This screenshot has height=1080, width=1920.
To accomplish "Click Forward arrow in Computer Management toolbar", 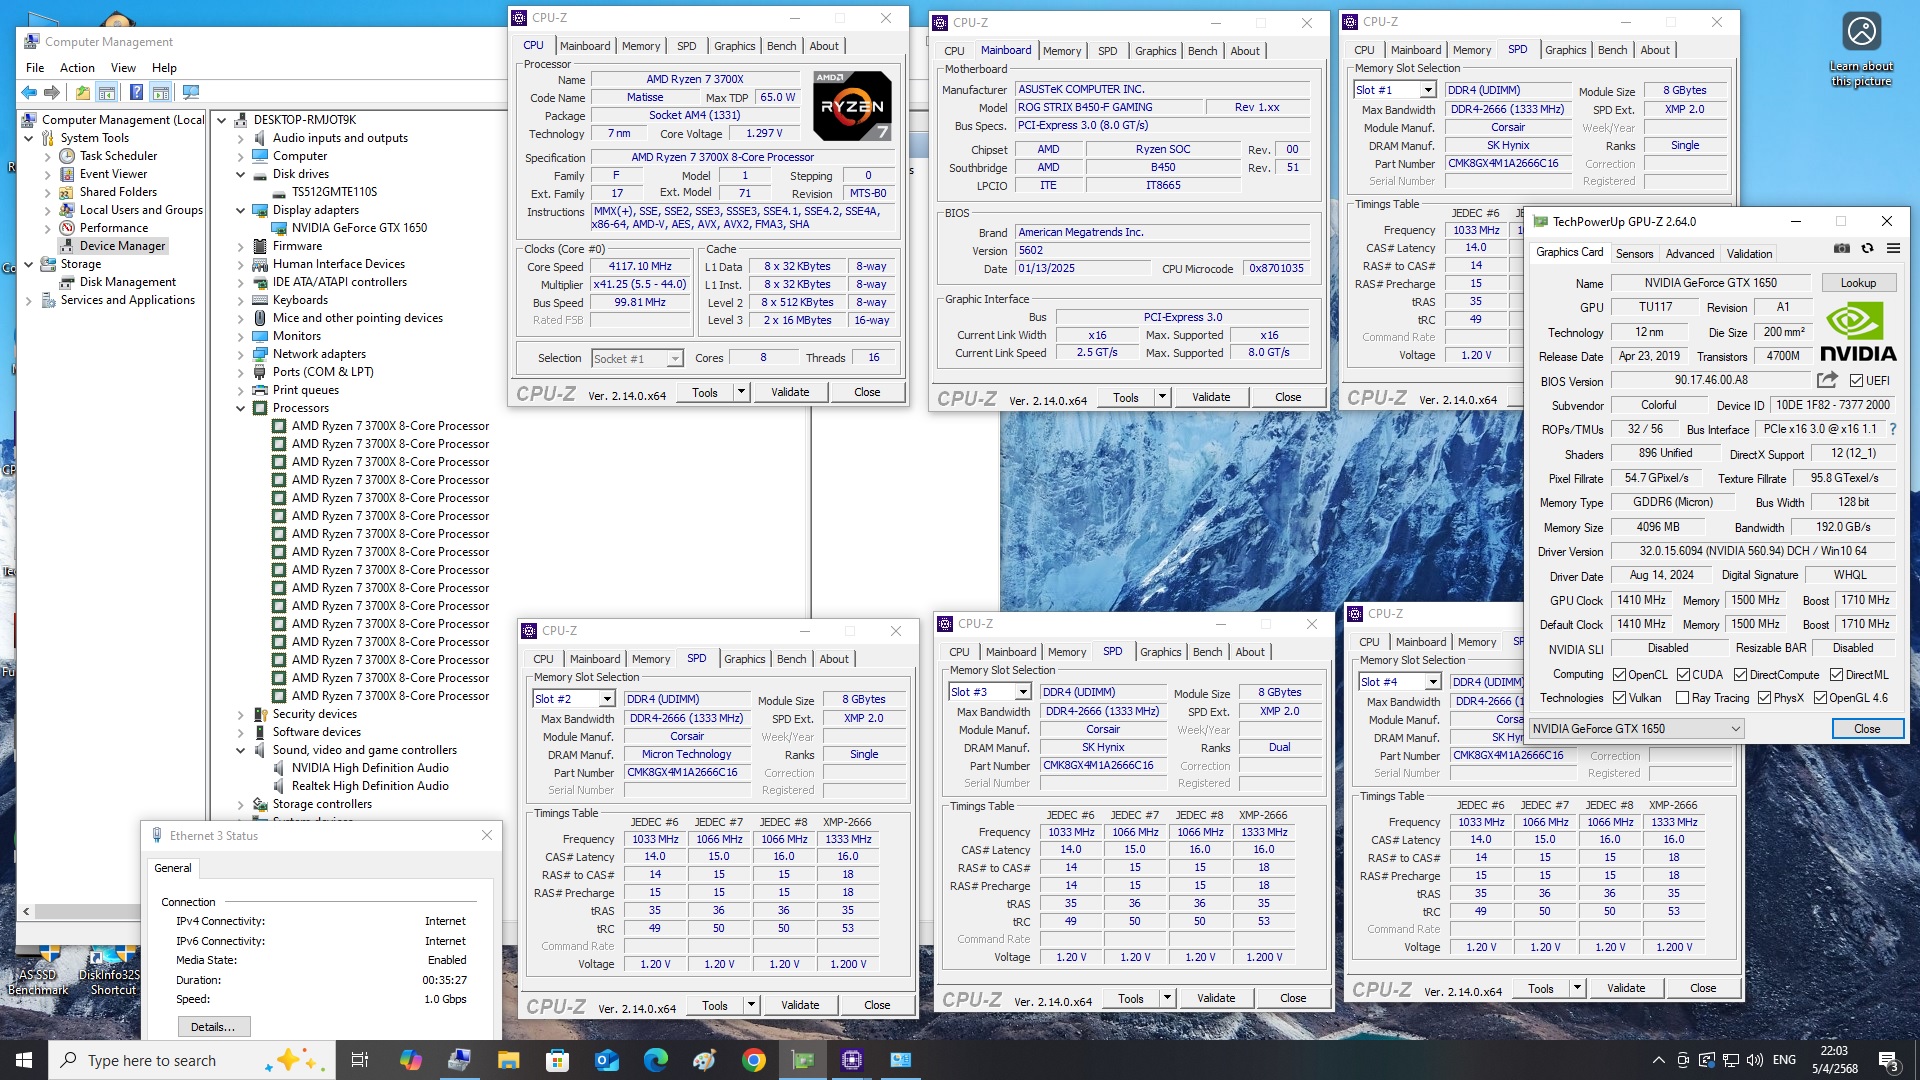I will (x=52, y=92).
